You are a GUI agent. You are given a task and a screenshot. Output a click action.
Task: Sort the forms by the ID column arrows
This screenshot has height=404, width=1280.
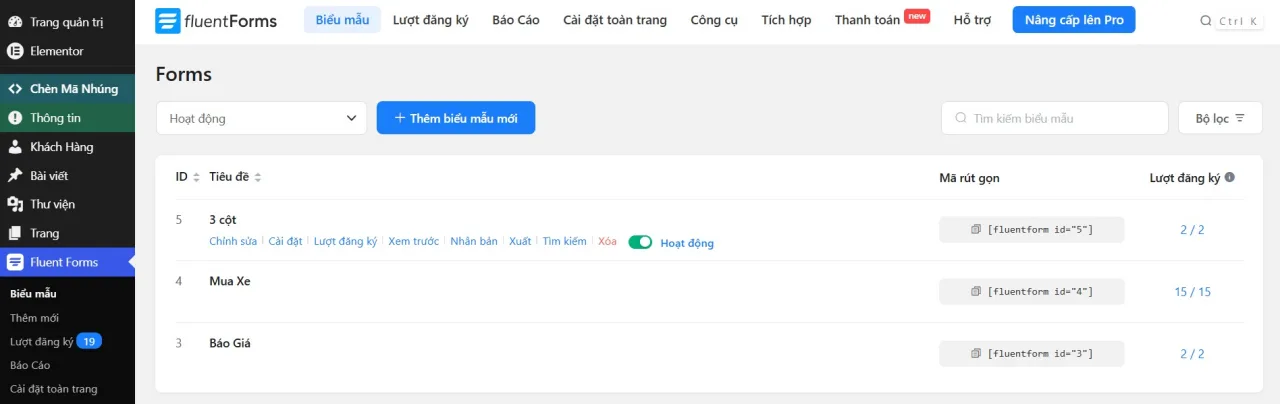196,178
